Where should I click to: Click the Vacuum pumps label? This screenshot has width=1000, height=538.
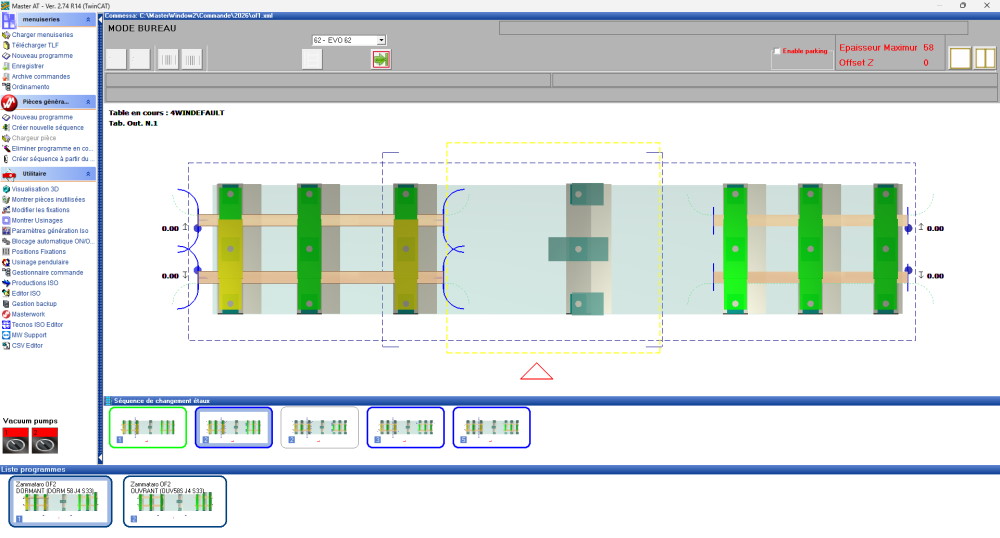[30, 421]
